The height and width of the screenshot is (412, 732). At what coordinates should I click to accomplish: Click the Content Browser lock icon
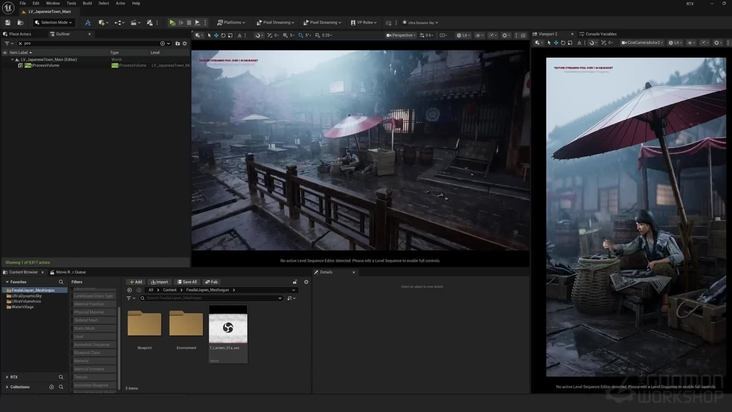pos(295,282)
